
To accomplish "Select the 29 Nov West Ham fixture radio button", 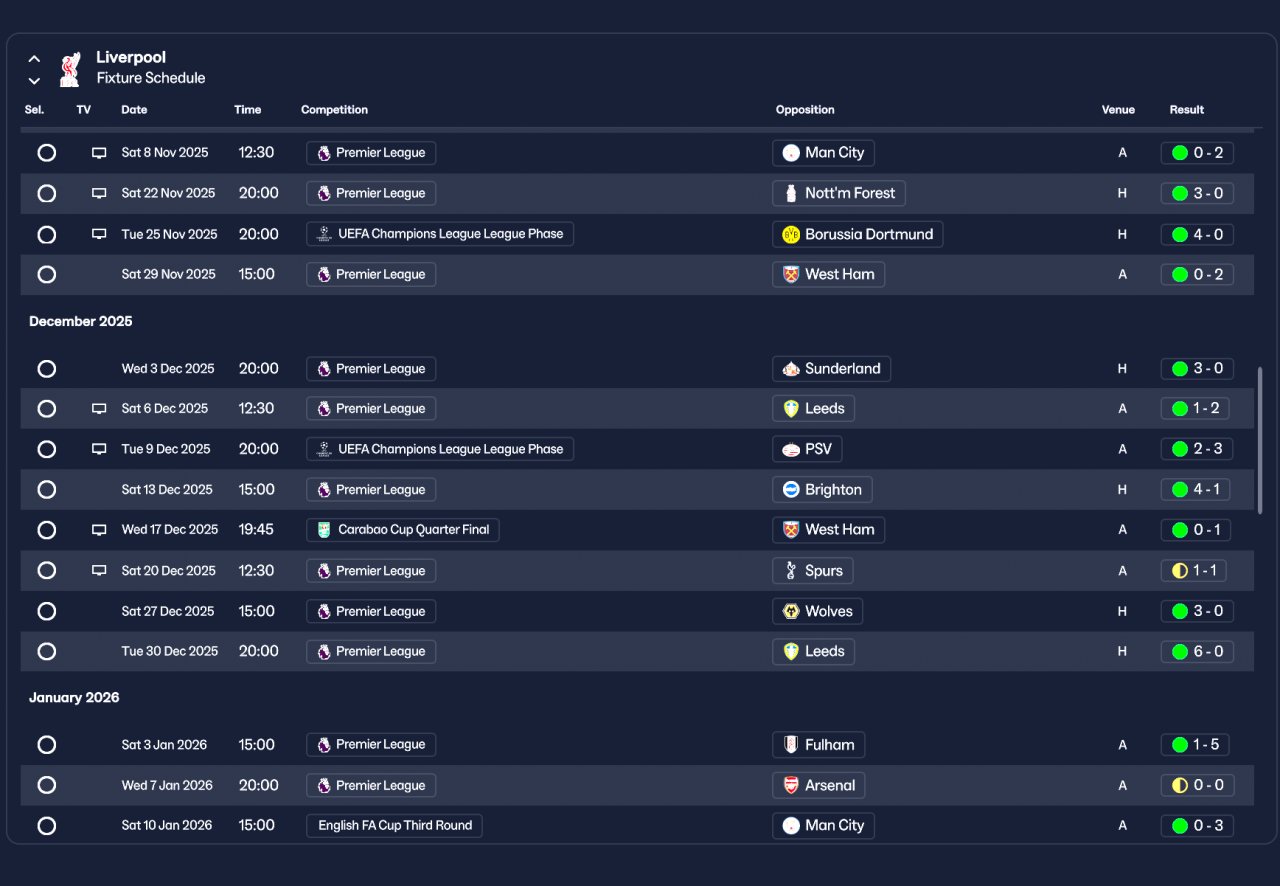I will pos(46,274).
